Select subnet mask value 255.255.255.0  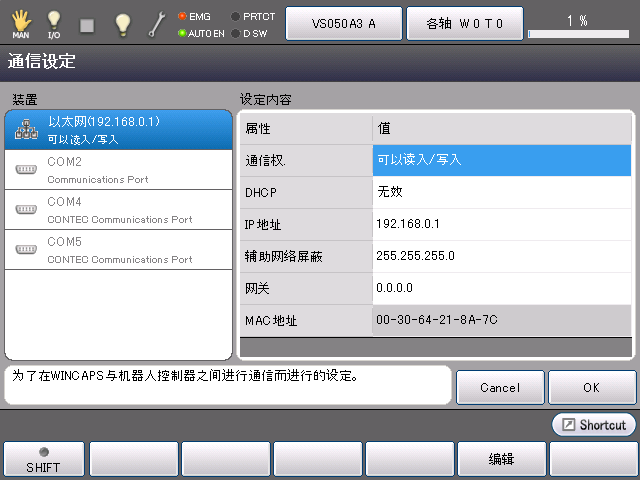click(502, 256)
